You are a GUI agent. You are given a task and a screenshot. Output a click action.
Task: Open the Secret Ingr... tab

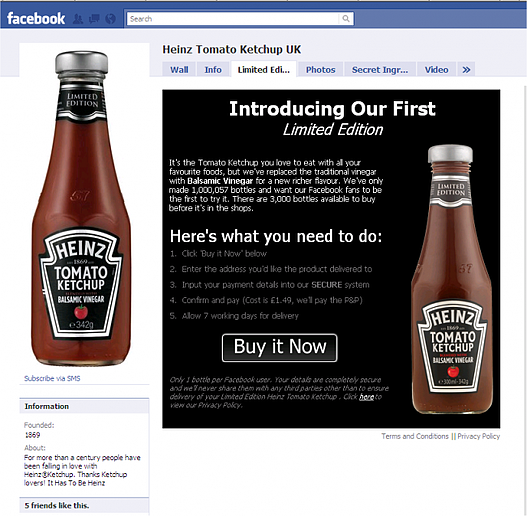pyautogui.click(x=380, y=70)
